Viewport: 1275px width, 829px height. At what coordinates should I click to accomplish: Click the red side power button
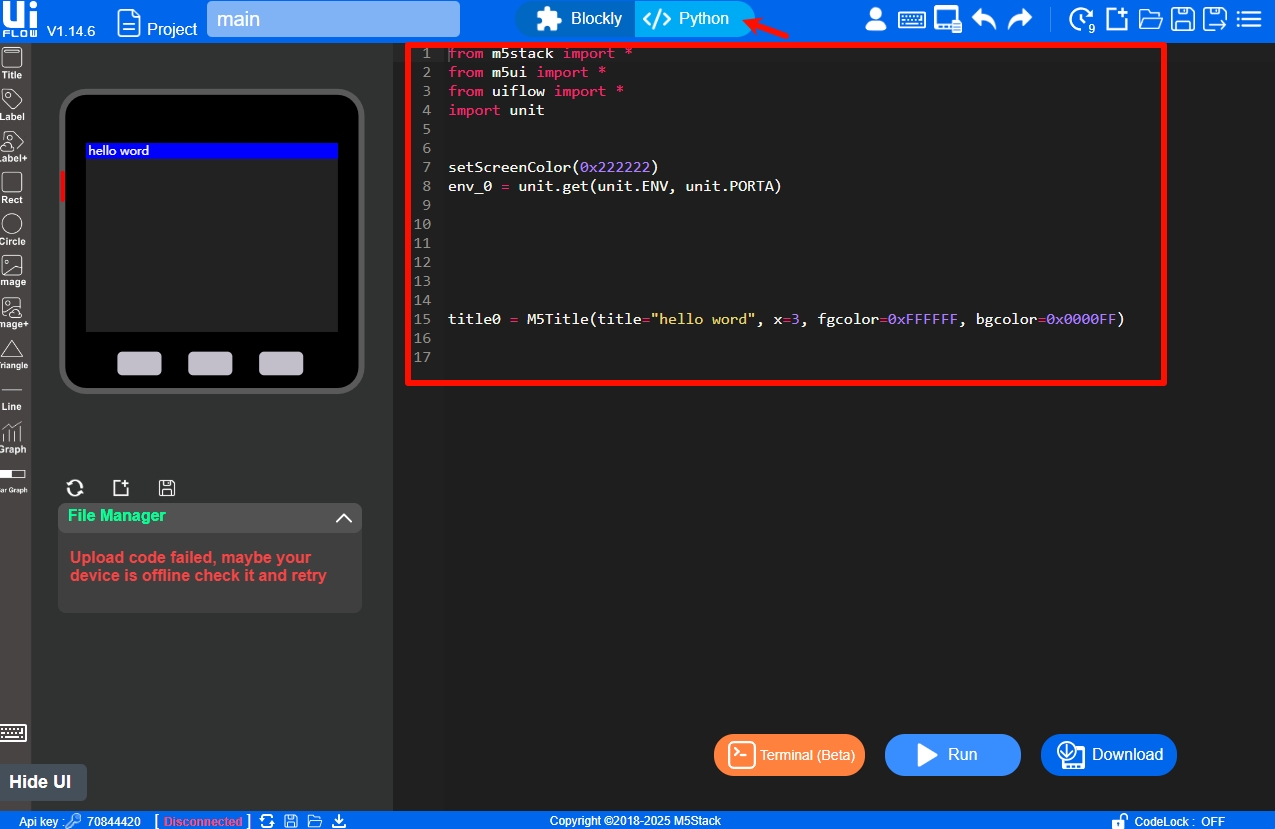62,186
